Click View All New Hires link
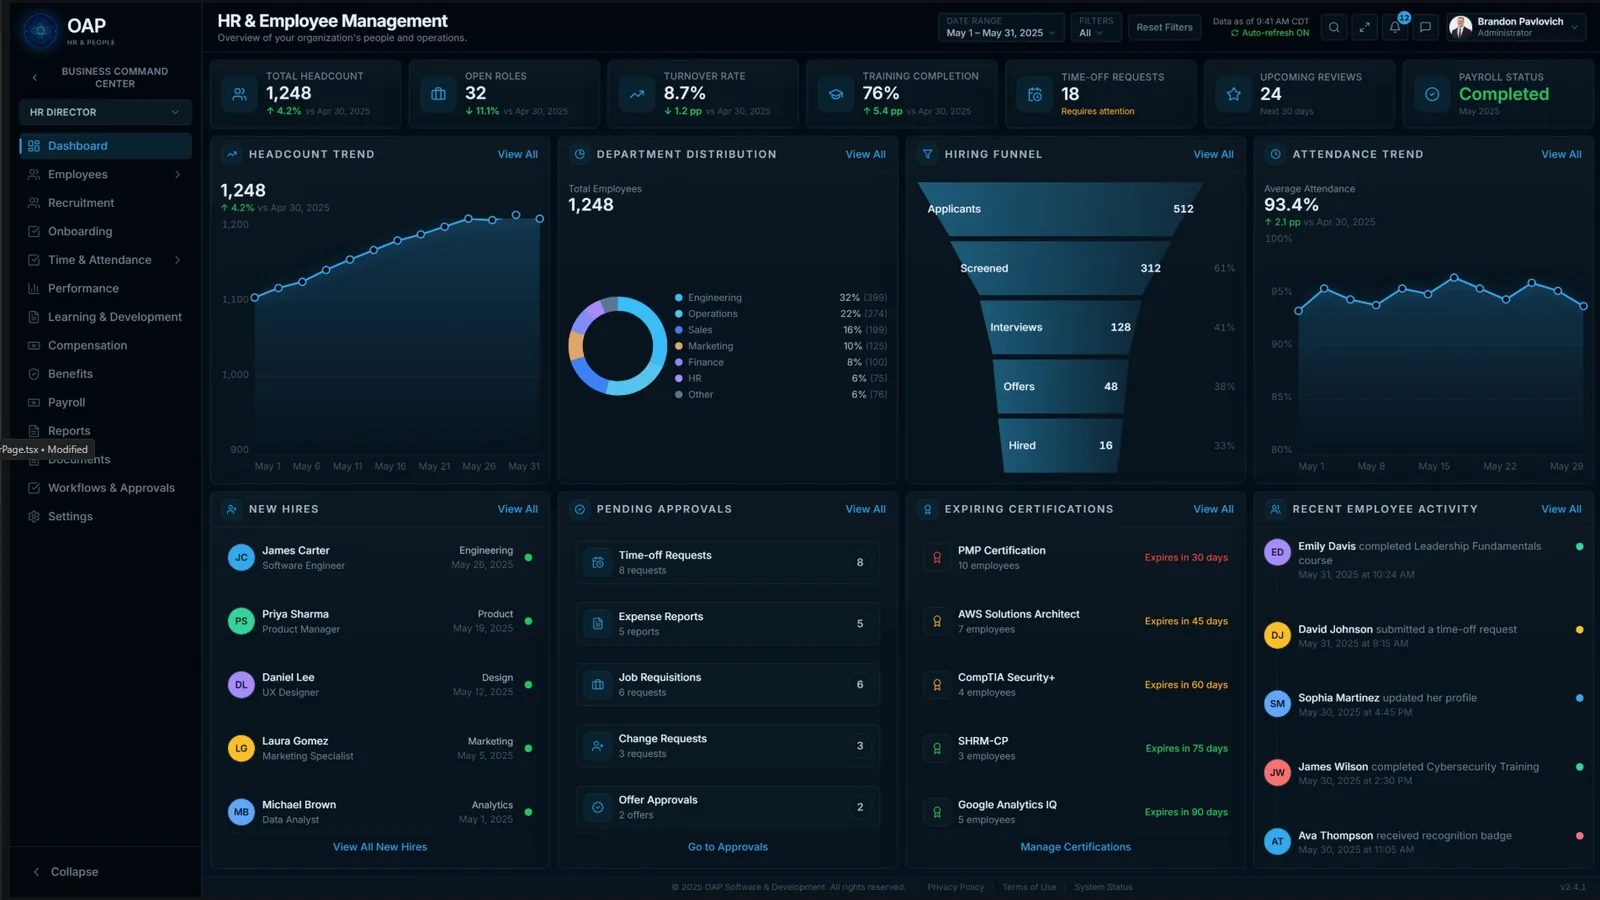Viewport: 1600px width, 900px height. [380, 847]
